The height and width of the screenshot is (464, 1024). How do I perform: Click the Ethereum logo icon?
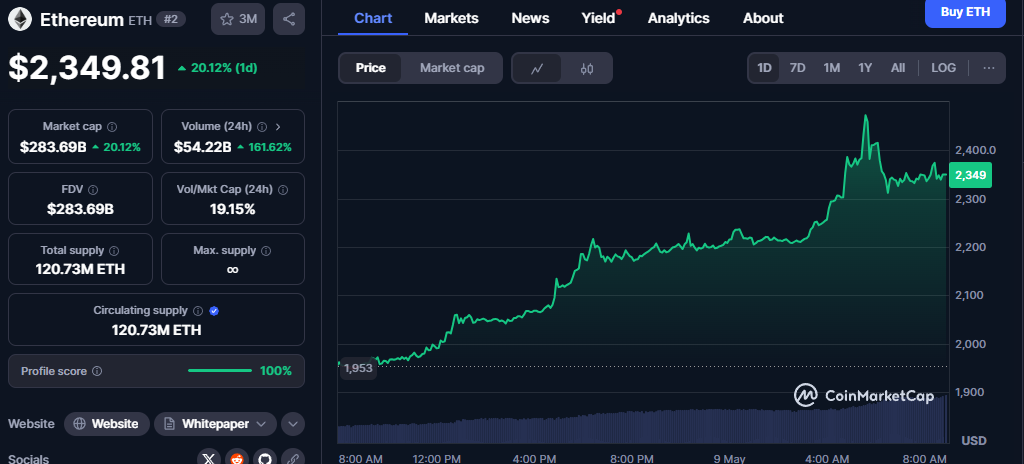tap(20, 20)
